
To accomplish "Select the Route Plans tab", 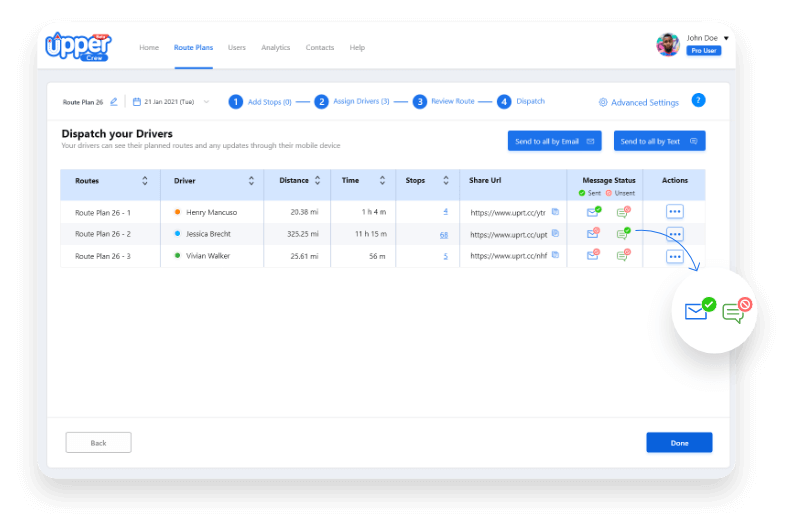I will [x=193, y=47].
